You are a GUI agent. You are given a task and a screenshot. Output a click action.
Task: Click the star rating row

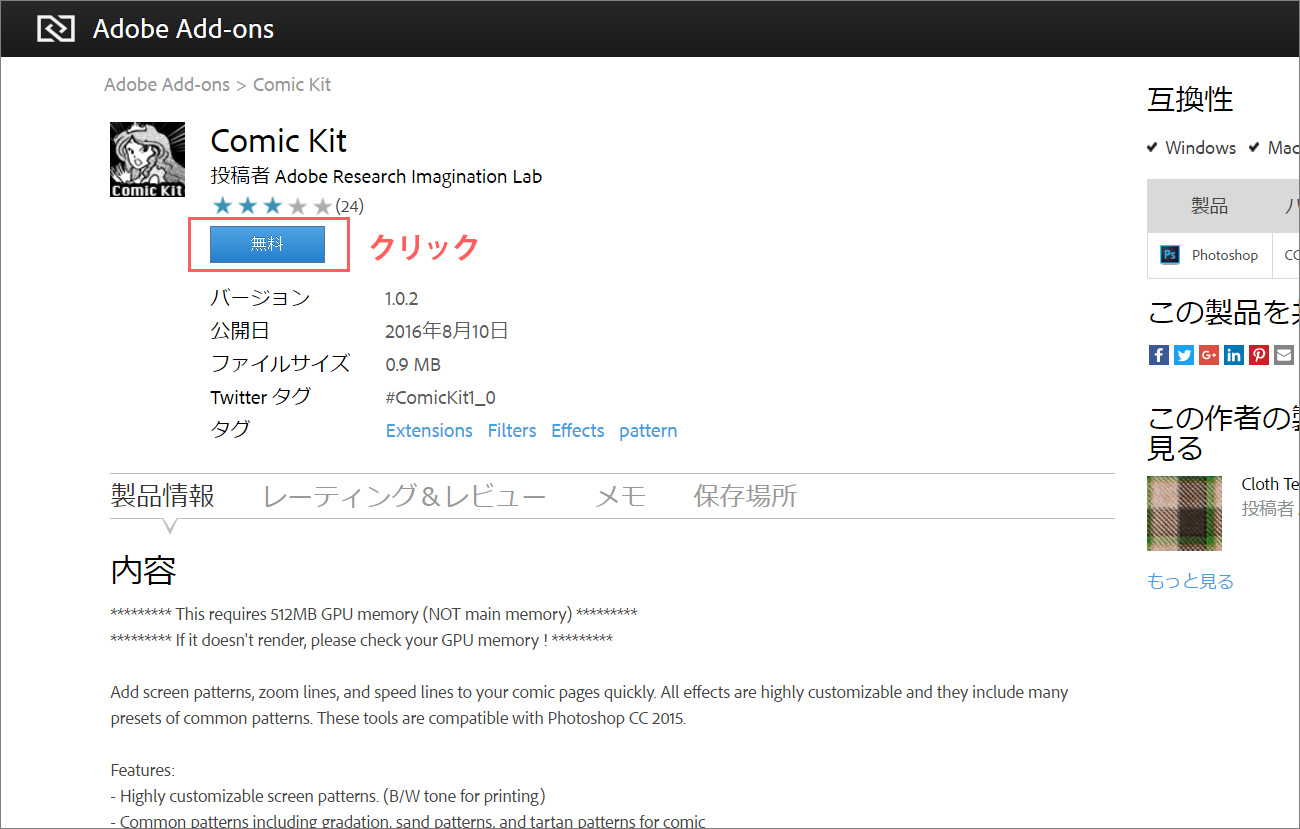coord(272,206)
